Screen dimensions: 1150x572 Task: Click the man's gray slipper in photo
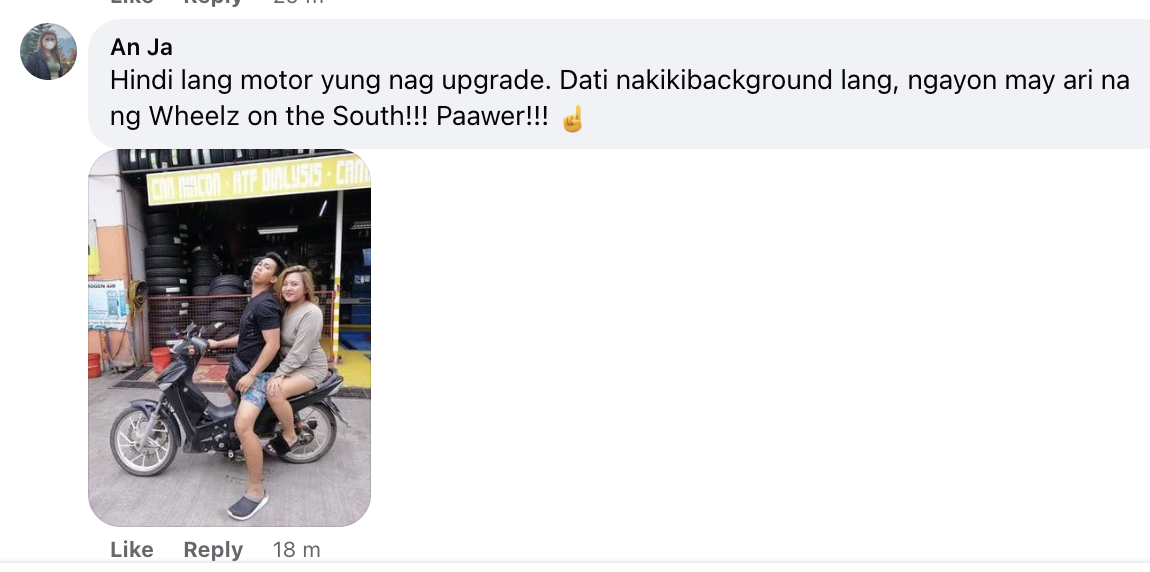pos(248,506)
